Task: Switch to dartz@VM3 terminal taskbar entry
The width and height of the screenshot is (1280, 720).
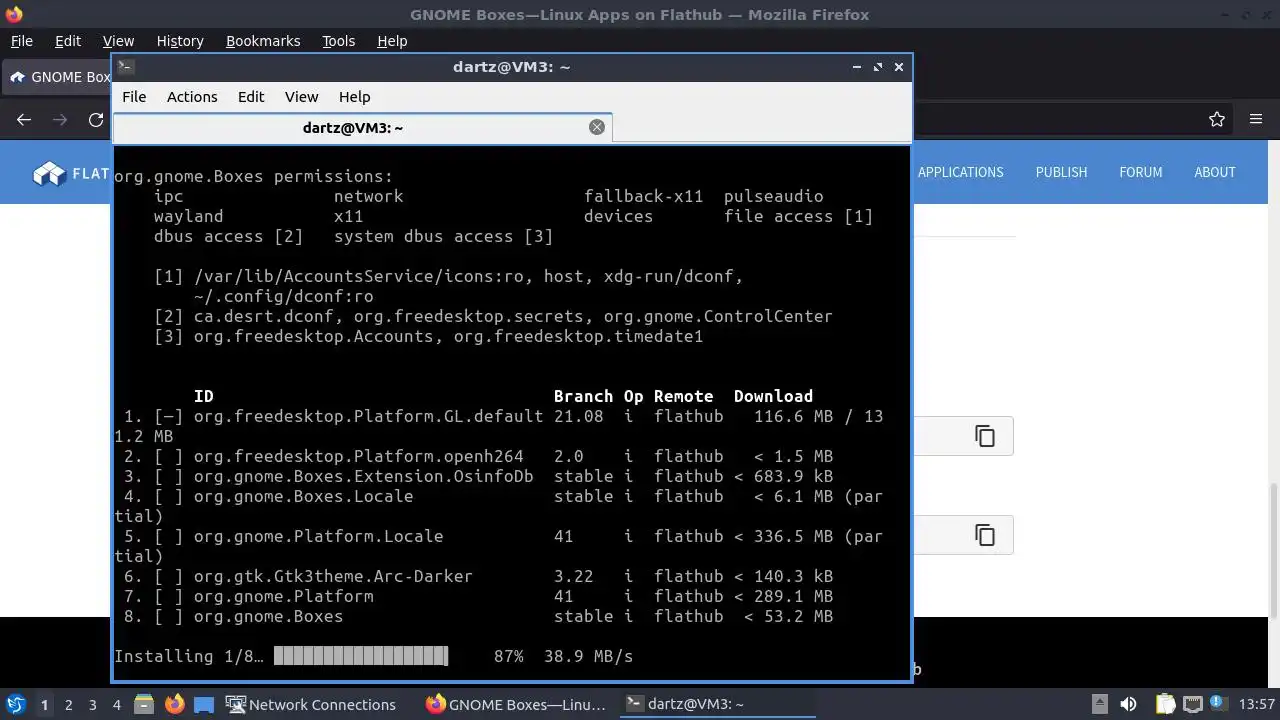Action: (717, 704)
